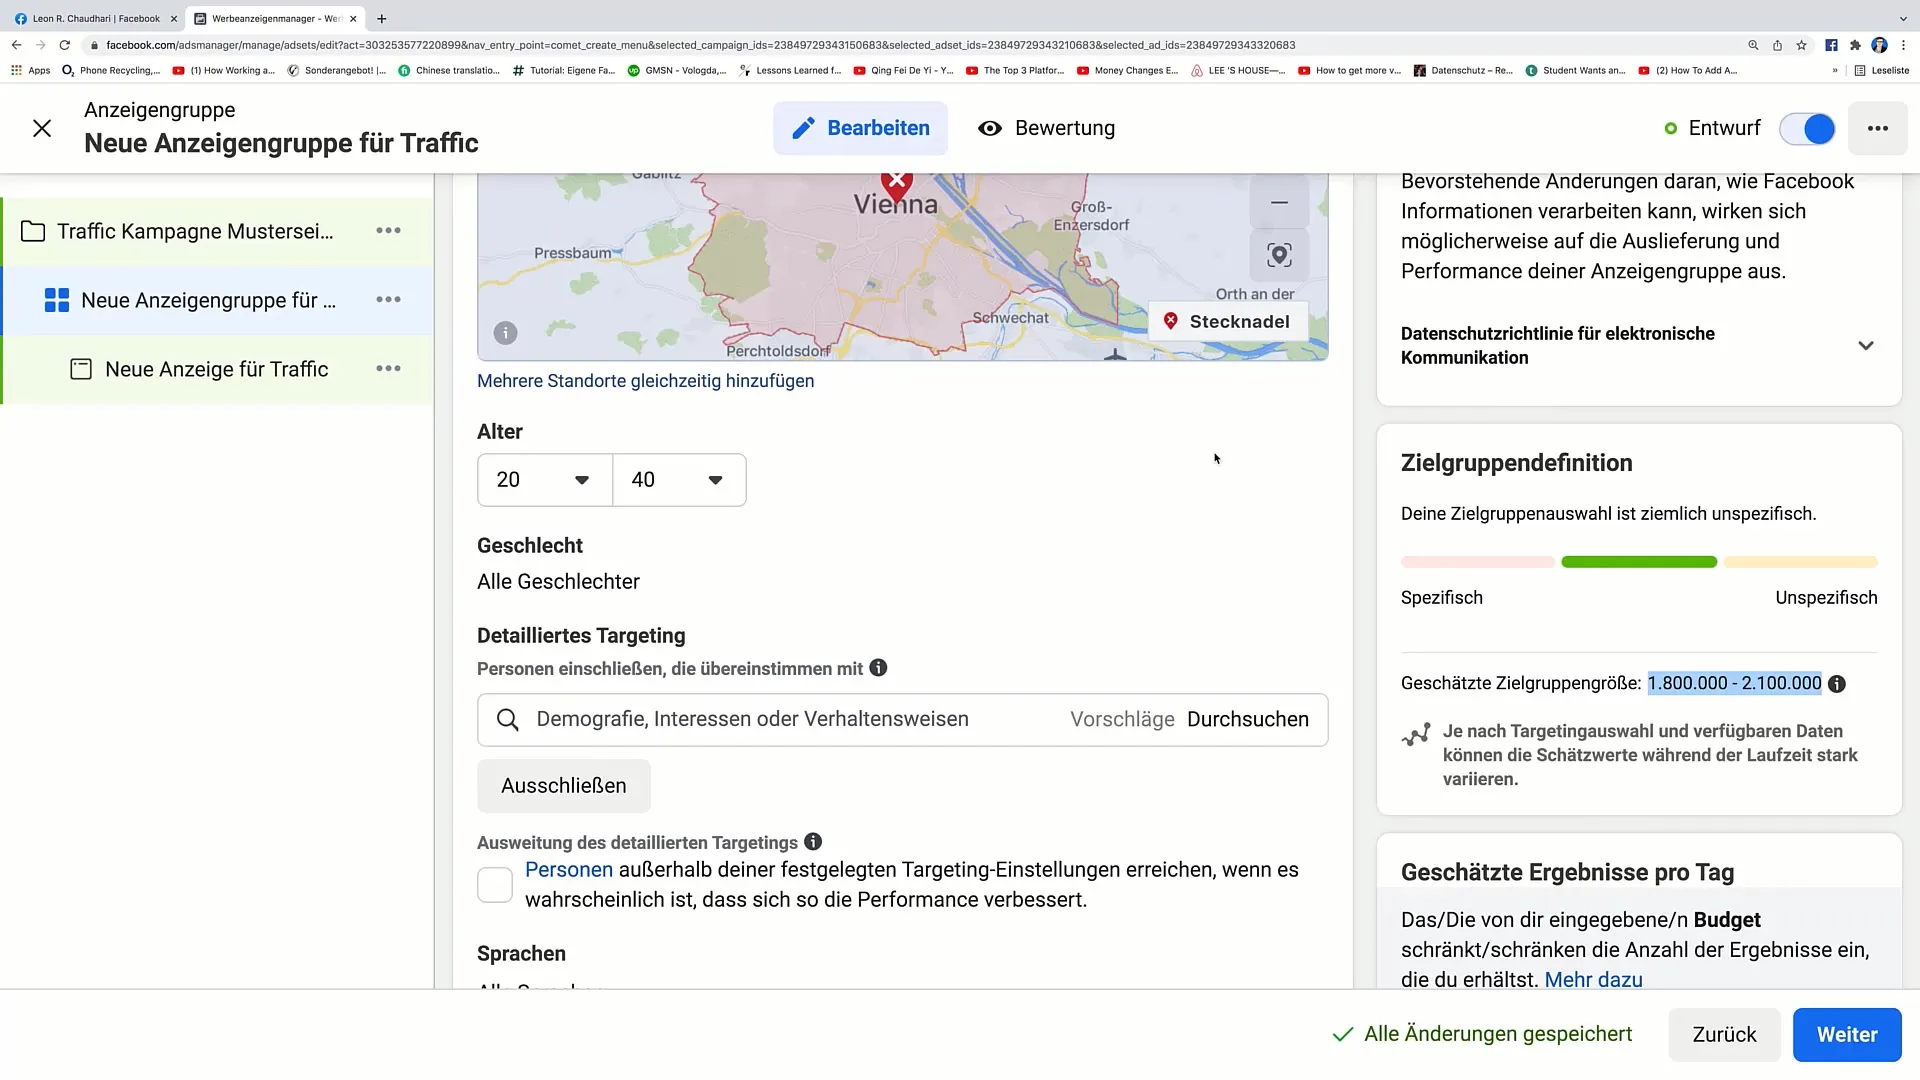Click Vorschläge in the targeting field
This screenshot has width=1920, height=1080.
pyautogui.click(x=1122, y=720)
